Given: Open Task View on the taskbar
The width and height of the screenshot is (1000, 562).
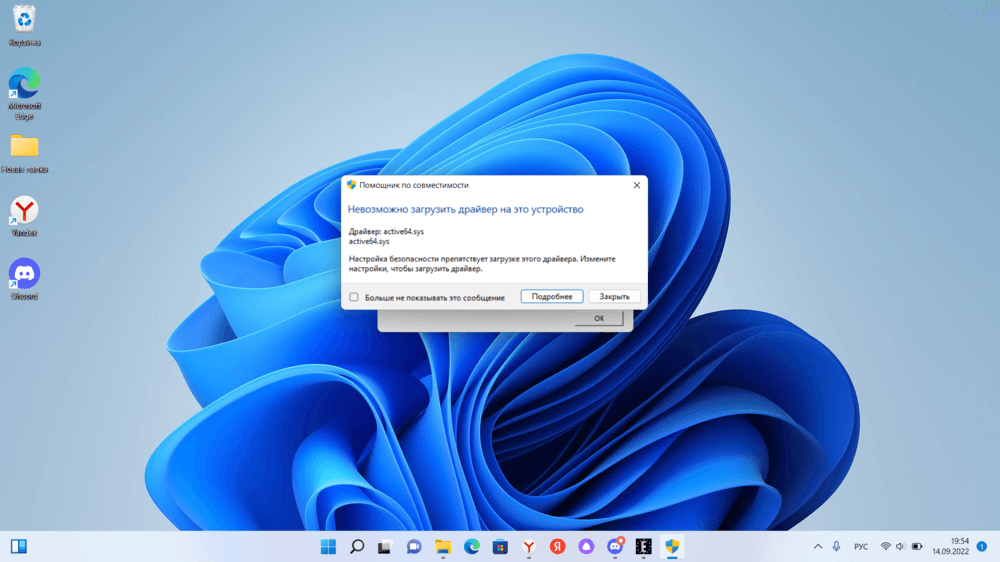Looking at the screenshot, I should pyautogui.click(x=385, y=547).
